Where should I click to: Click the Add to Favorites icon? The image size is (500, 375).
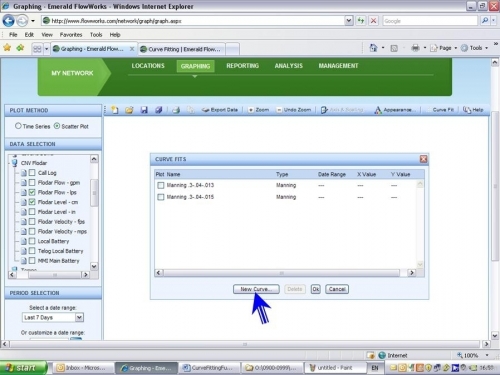pos(20,48)
